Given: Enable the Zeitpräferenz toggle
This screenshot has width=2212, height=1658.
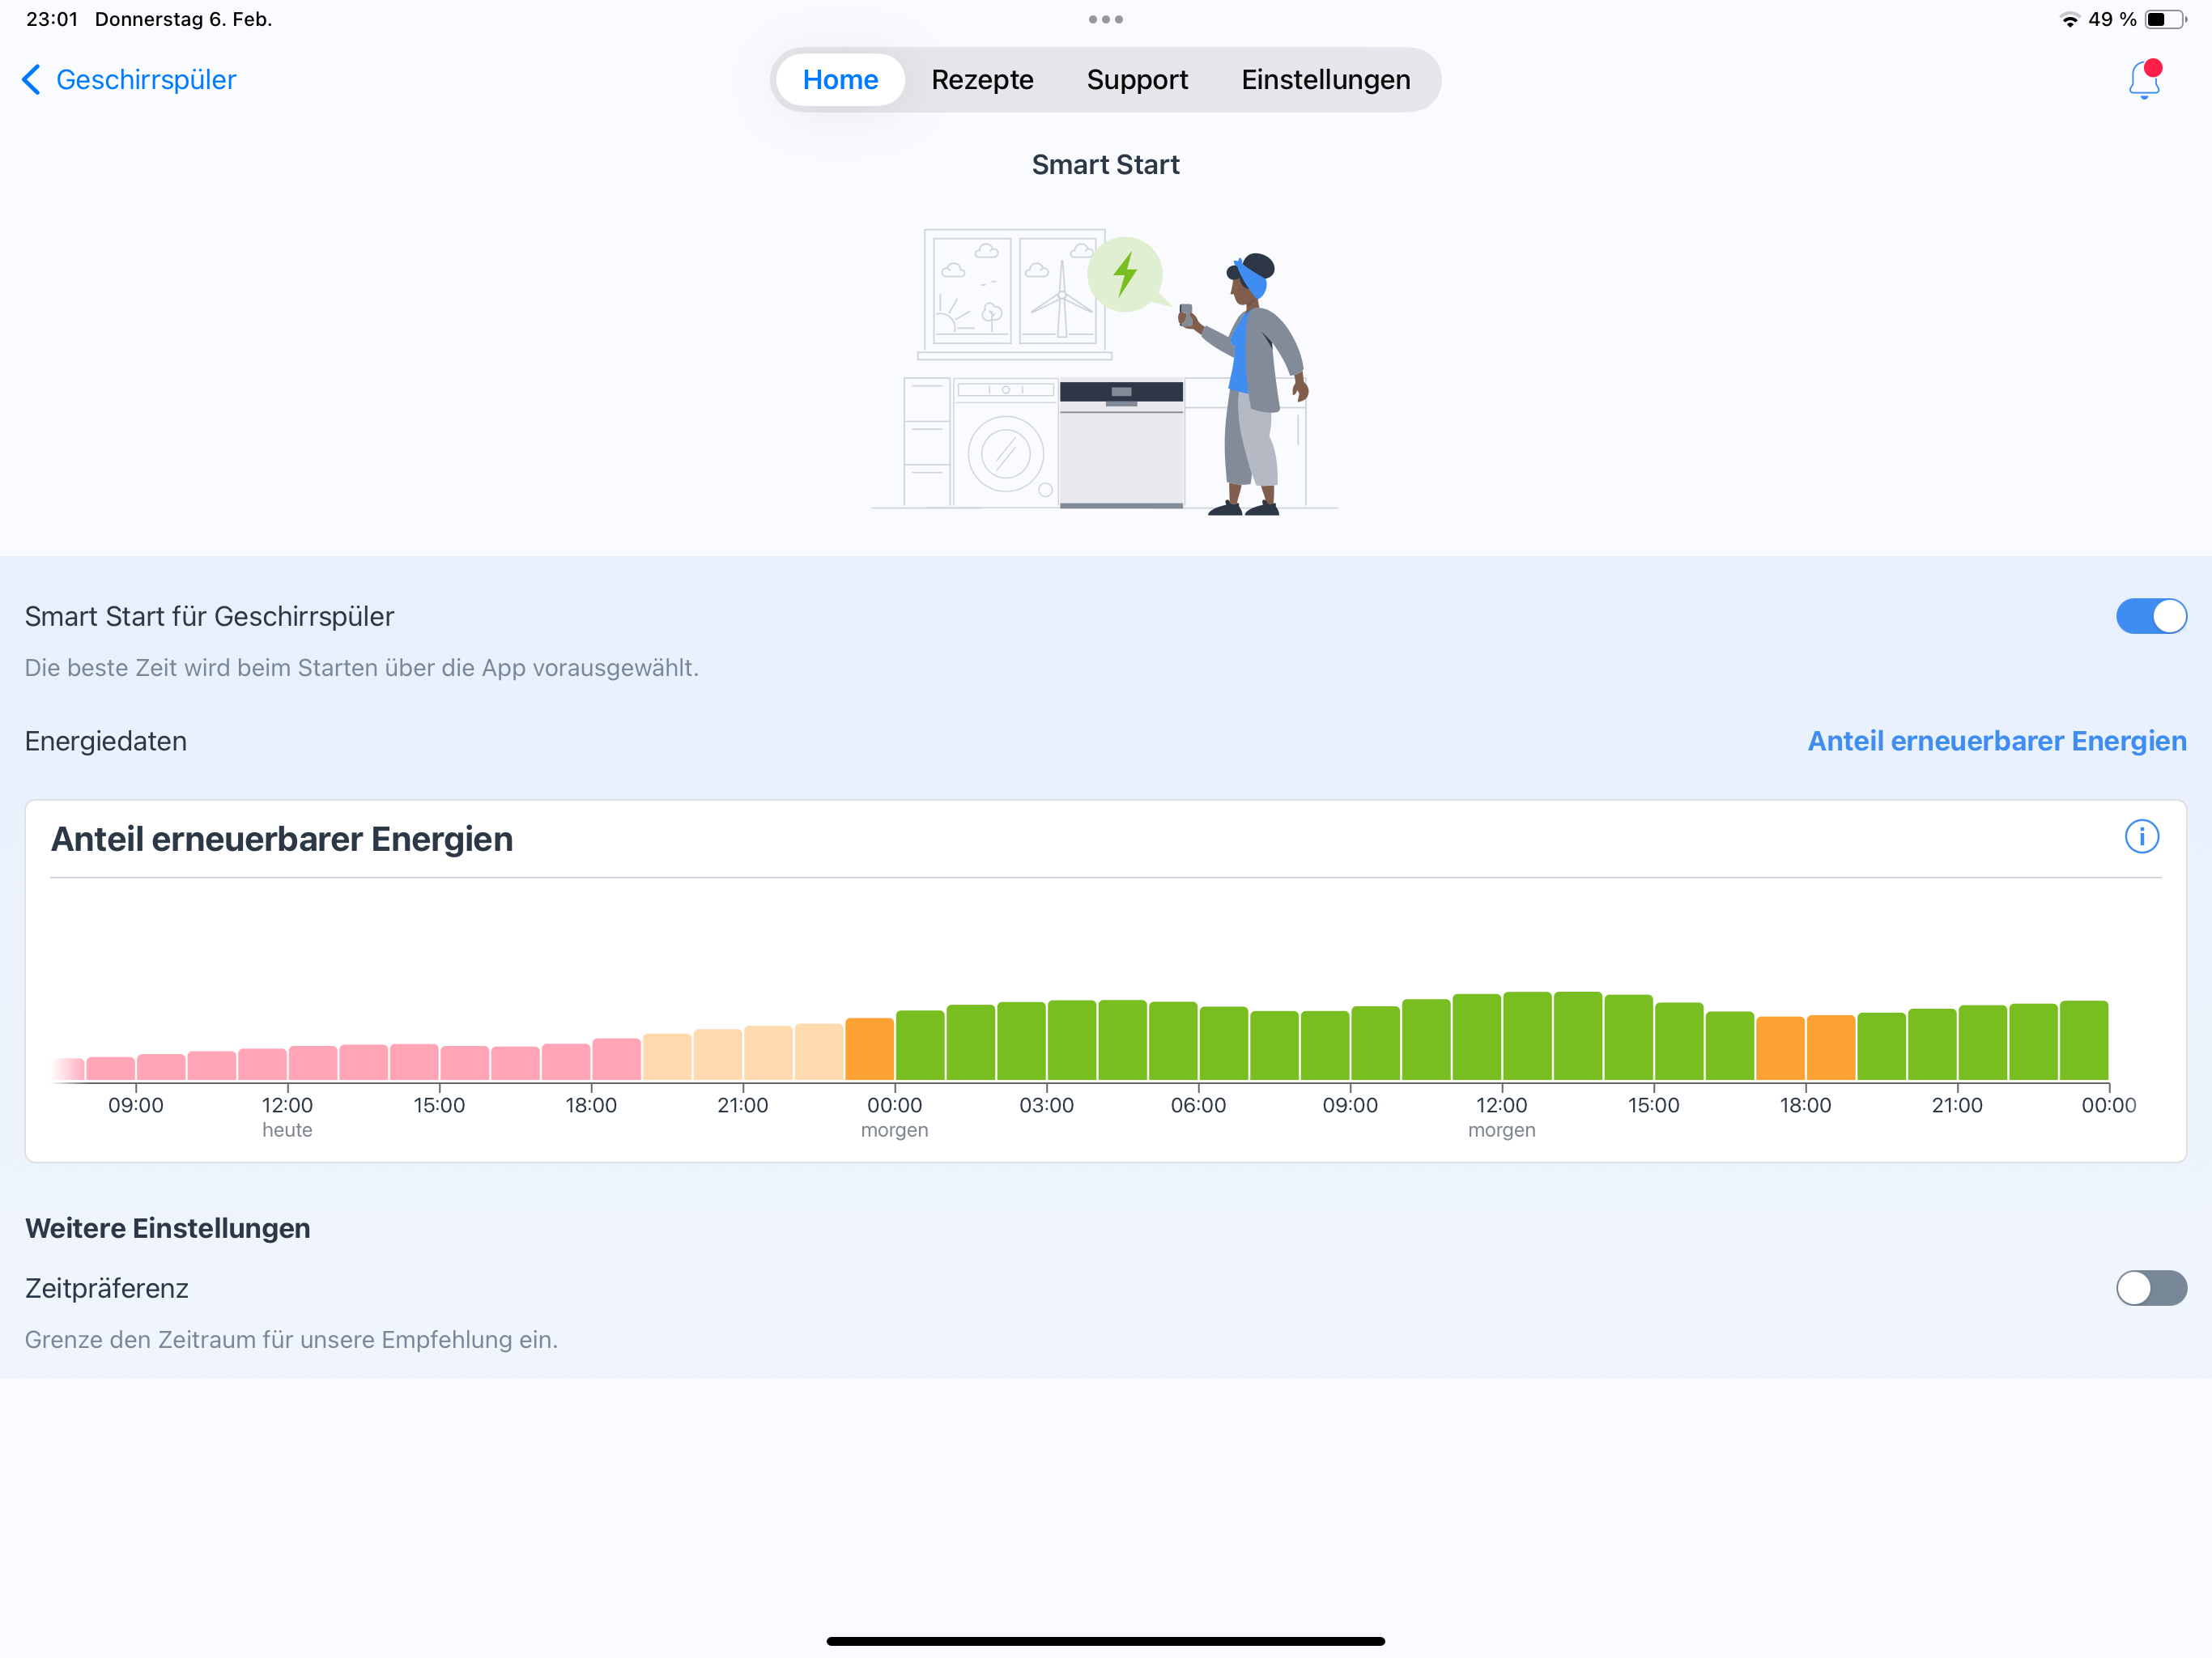Looking at the screenshot, I should [x=2151, y=1288].
